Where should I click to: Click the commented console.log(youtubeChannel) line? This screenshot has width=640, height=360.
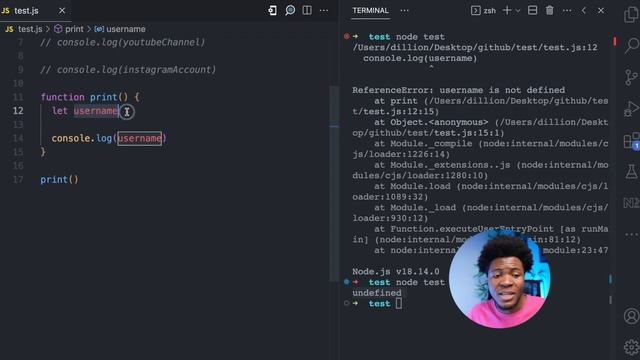(122, 42)
